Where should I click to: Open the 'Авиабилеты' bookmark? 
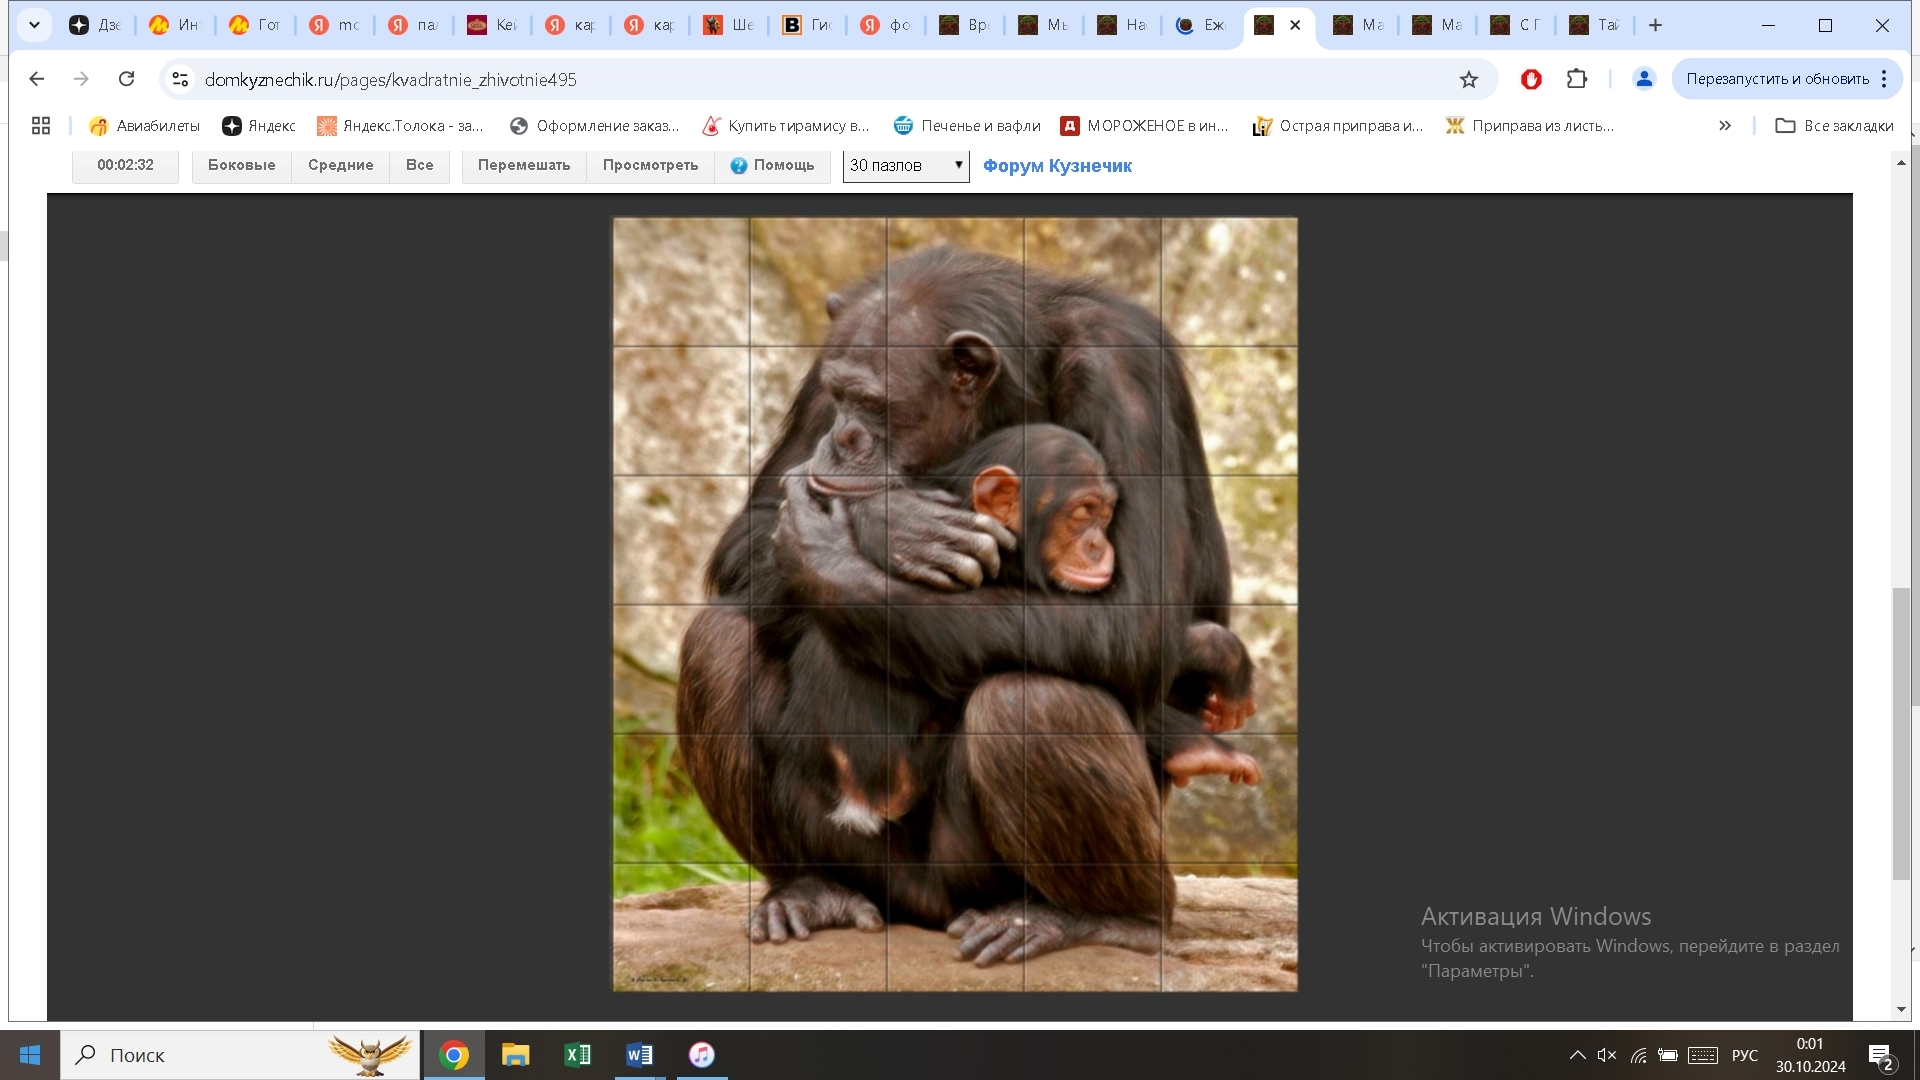(144, 125)
